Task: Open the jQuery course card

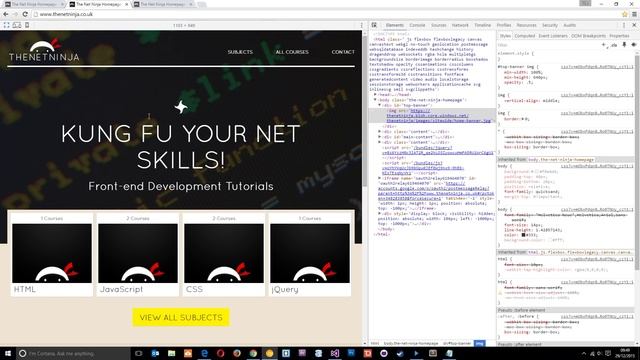Action: (x=310, y=254)
